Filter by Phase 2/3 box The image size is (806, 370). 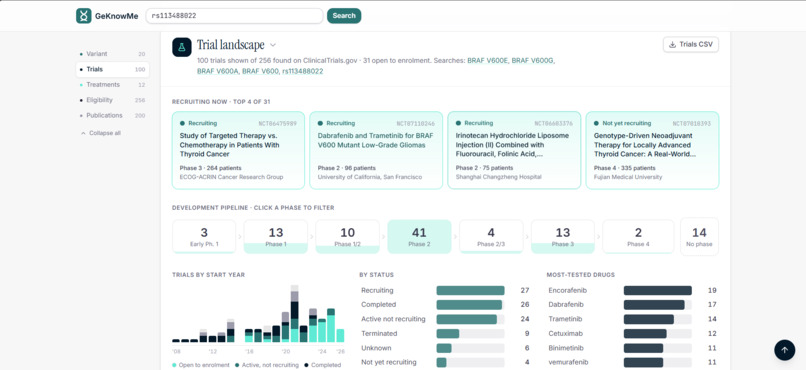(x=491, y=236)
